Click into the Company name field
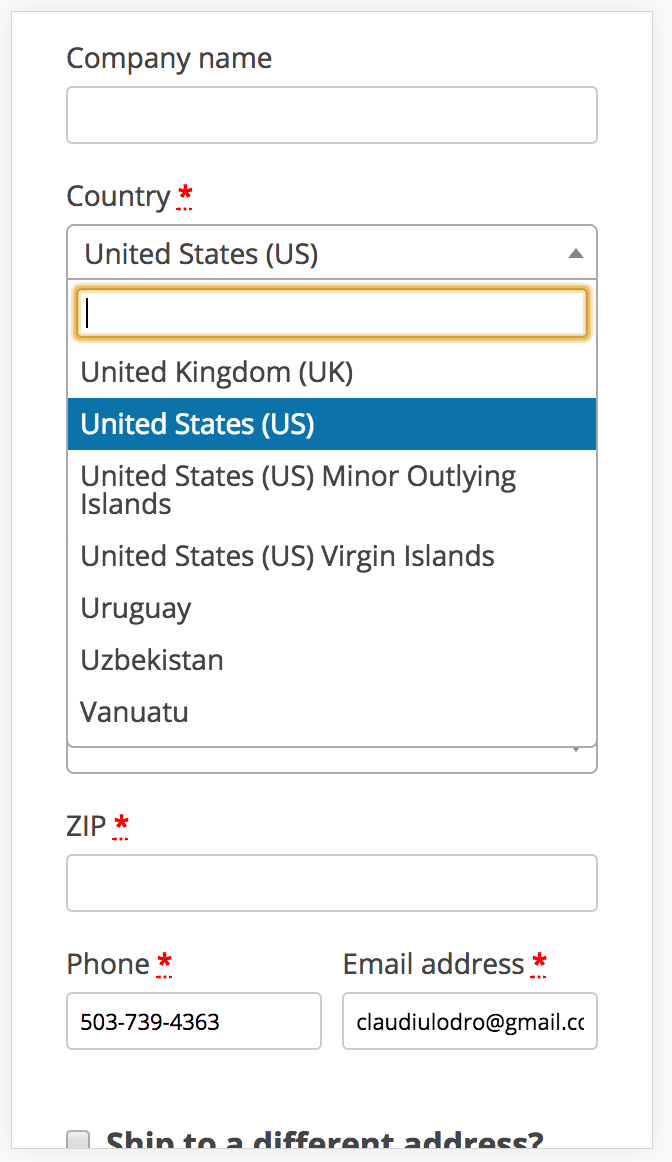672x1162 pixels. (332, 114)
